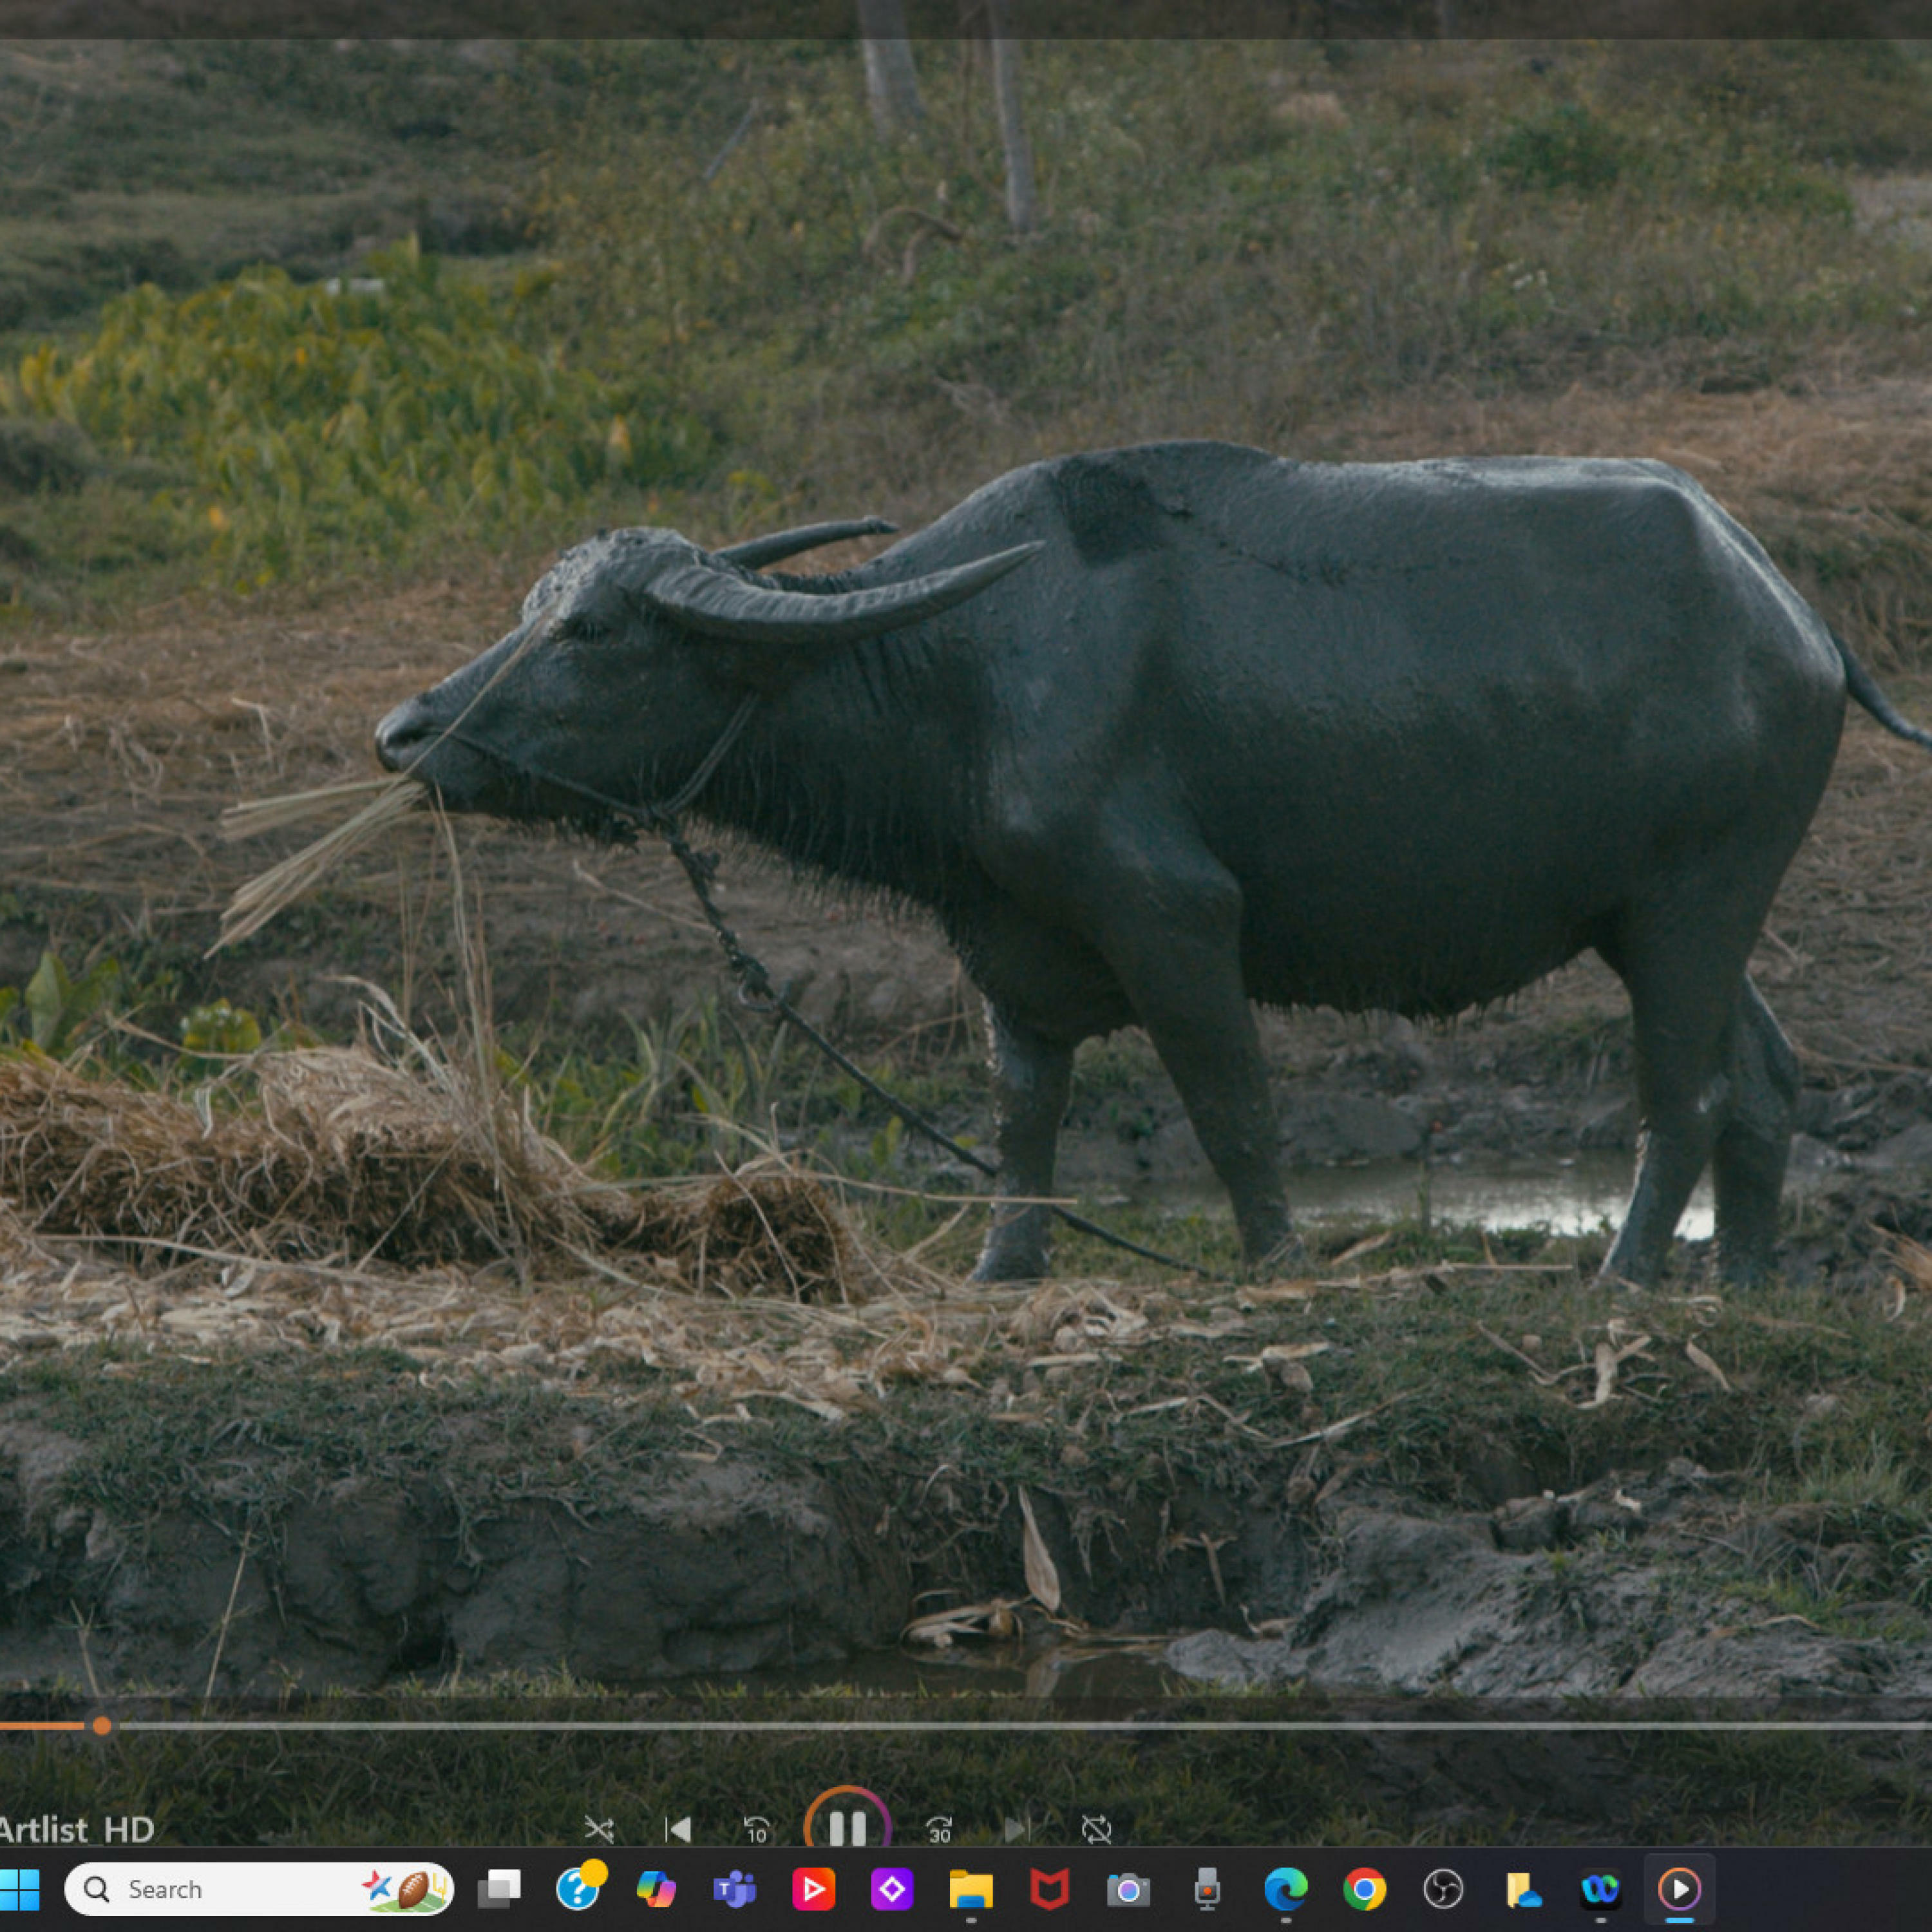
Task: Switch to Google Chrome
Action: pos(1364,1889)
